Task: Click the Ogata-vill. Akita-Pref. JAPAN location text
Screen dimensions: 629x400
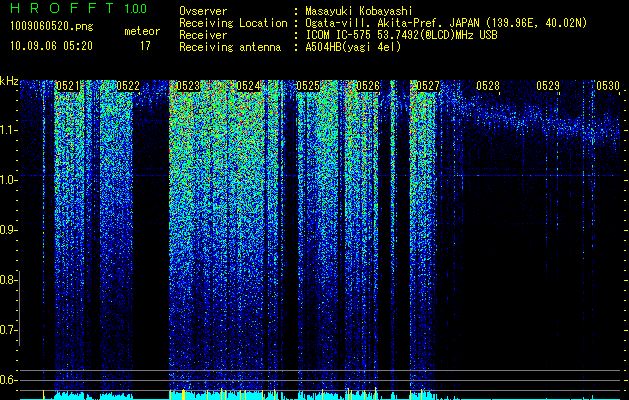Action: (446, 23)
